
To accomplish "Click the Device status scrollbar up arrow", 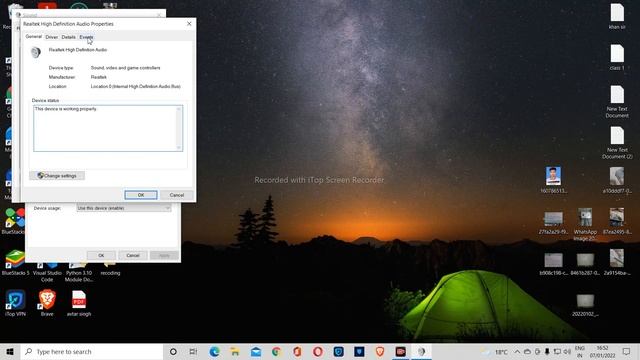I will pos(179,109).
